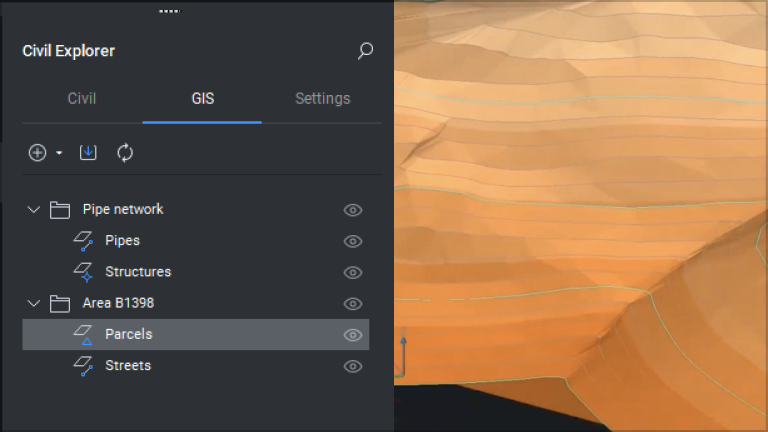This screenshot has height=432, width=768.
Task: Click the Pipes line layer icon
Action: [83, 241]
